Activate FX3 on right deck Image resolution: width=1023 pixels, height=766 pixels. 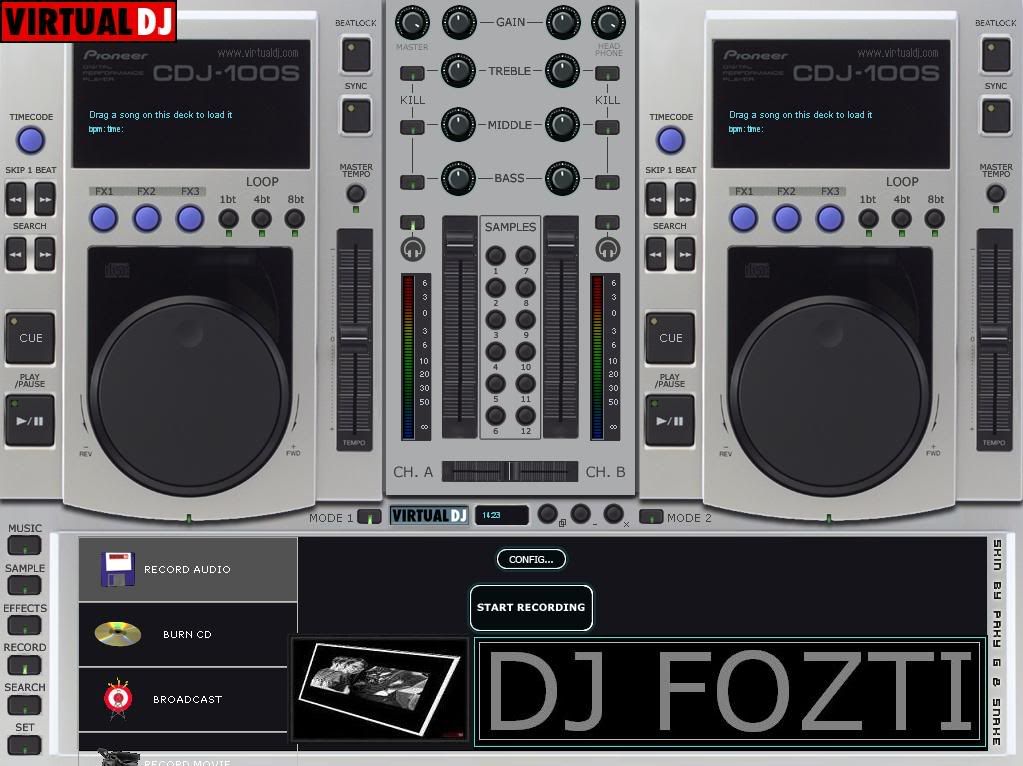830,219
